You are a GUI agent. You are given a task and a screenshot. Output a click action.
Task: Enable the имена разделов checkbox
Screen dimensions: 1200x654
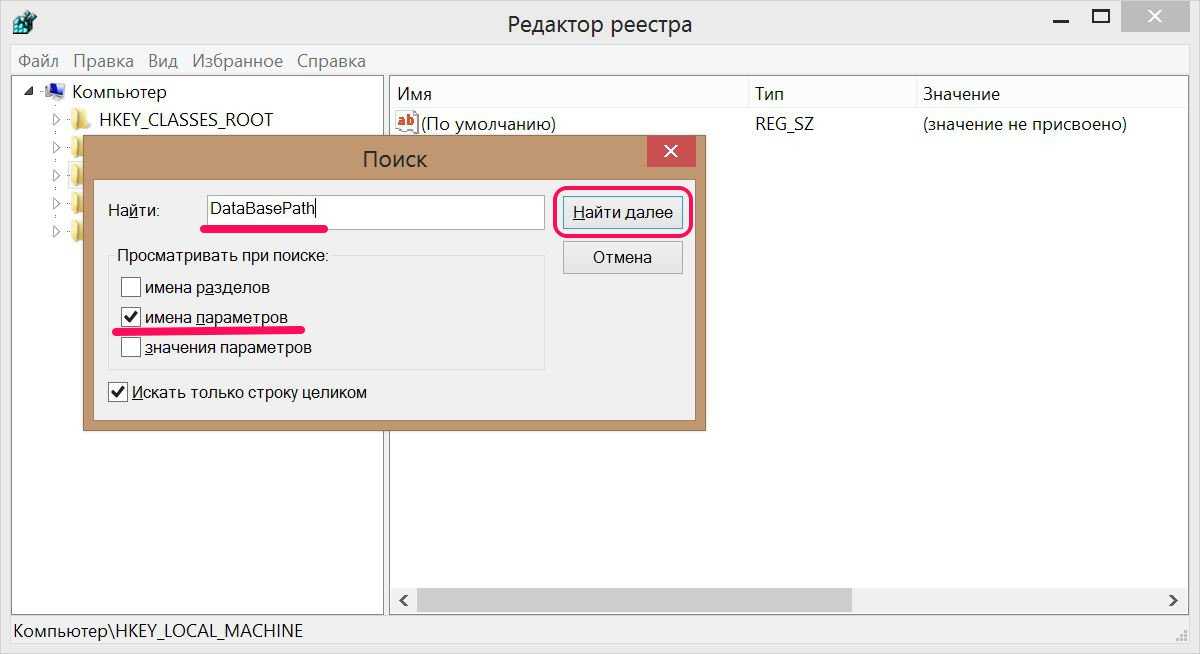(131, 288)
